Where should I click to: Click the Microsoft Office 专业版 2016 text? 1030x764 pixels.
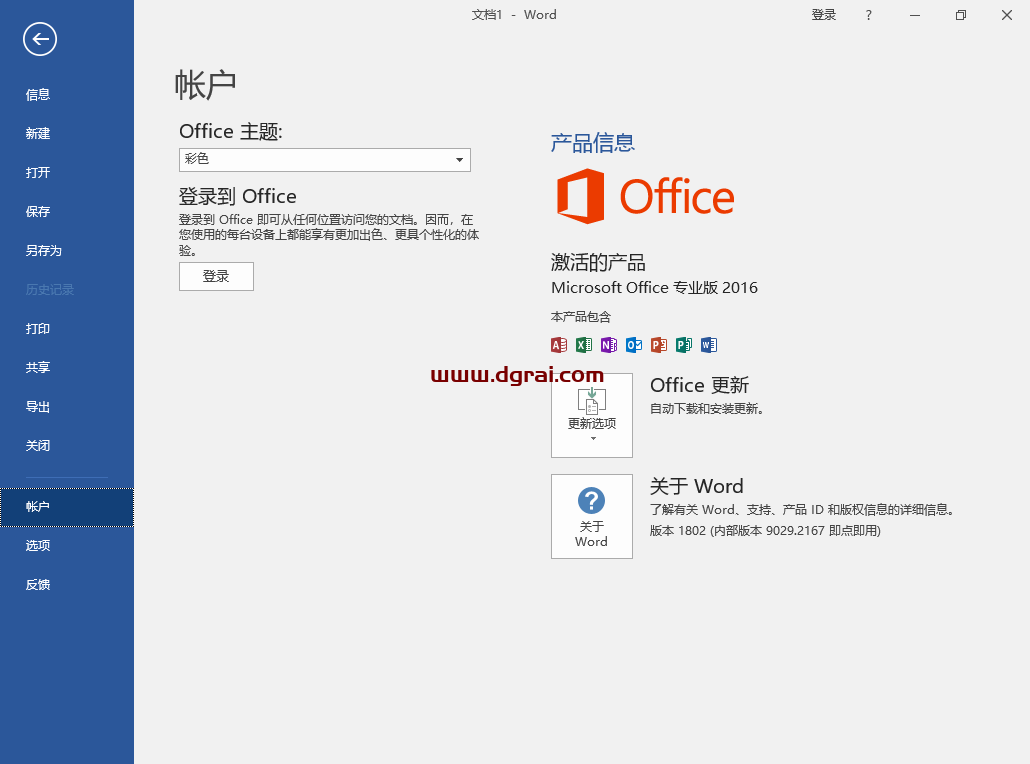tap(654, 288)
